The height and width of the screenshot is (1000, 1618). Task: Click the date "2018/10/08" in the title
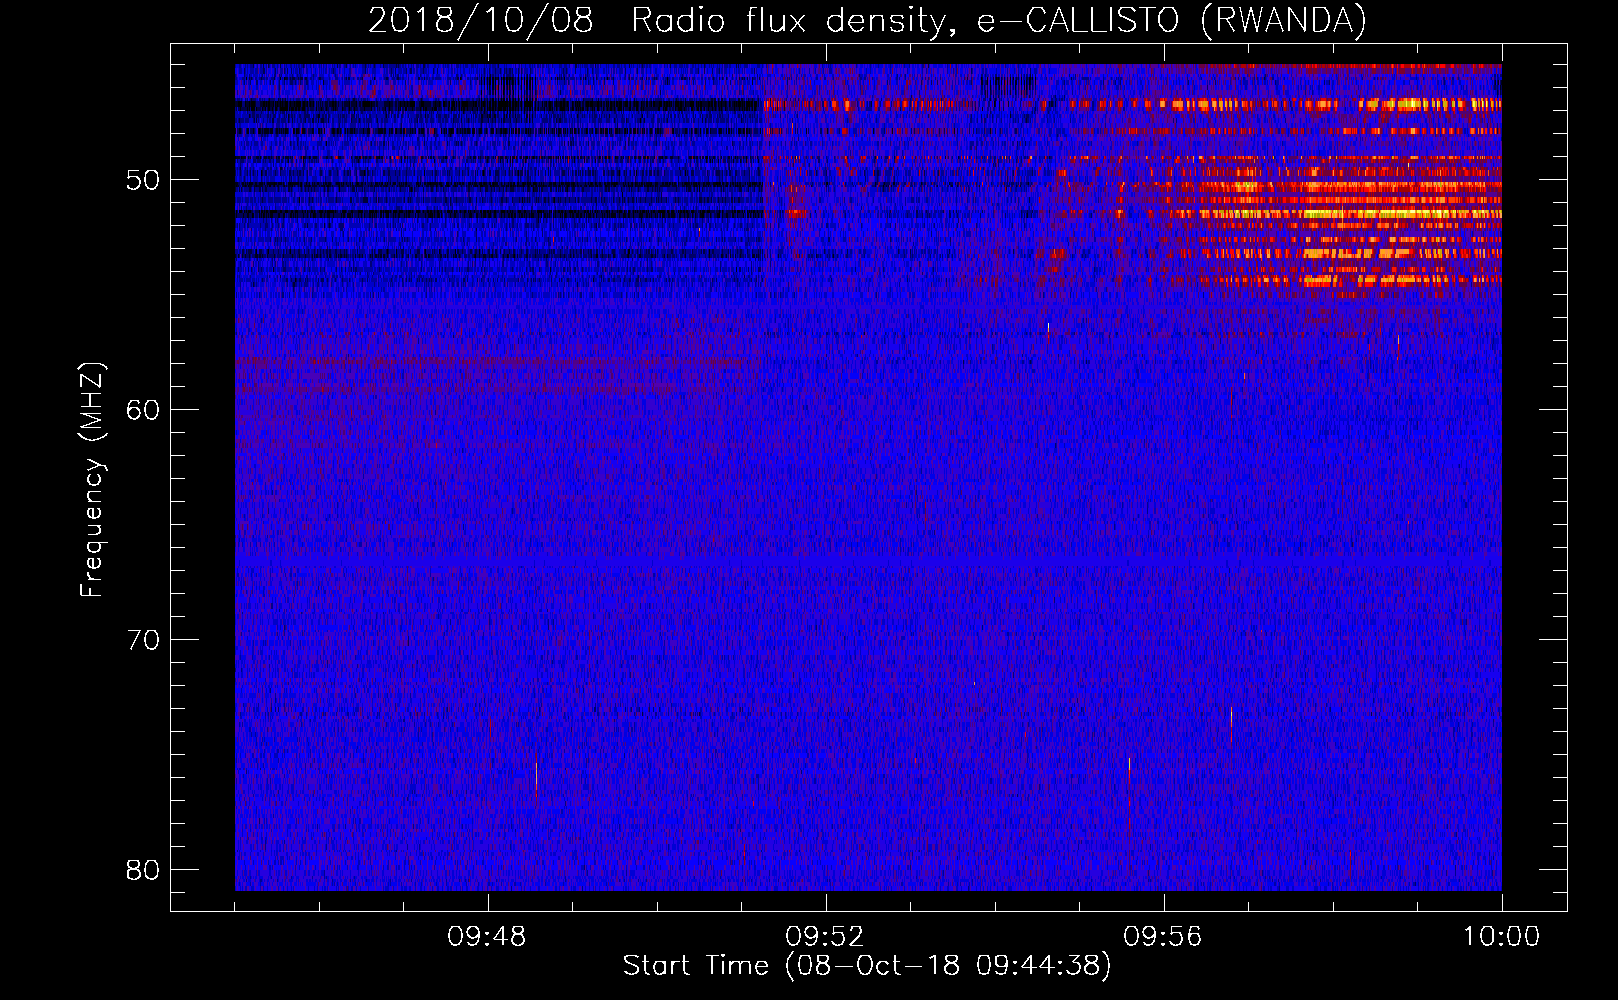480,21
